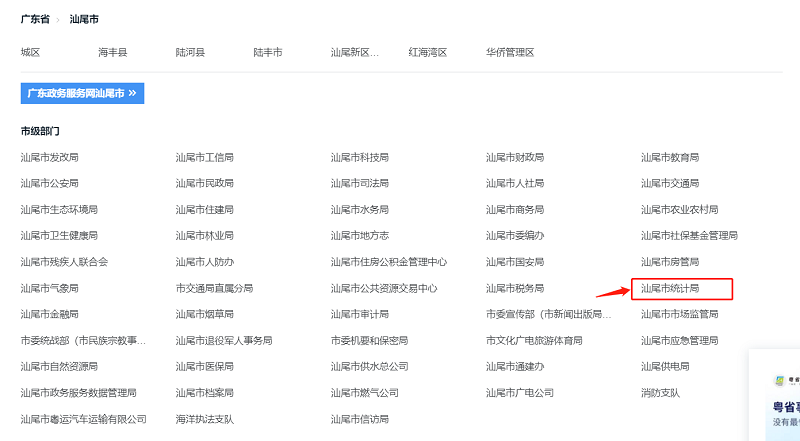Open 汕尾市燃气公司 link
The image size is (800, 441).
(365, 393)
